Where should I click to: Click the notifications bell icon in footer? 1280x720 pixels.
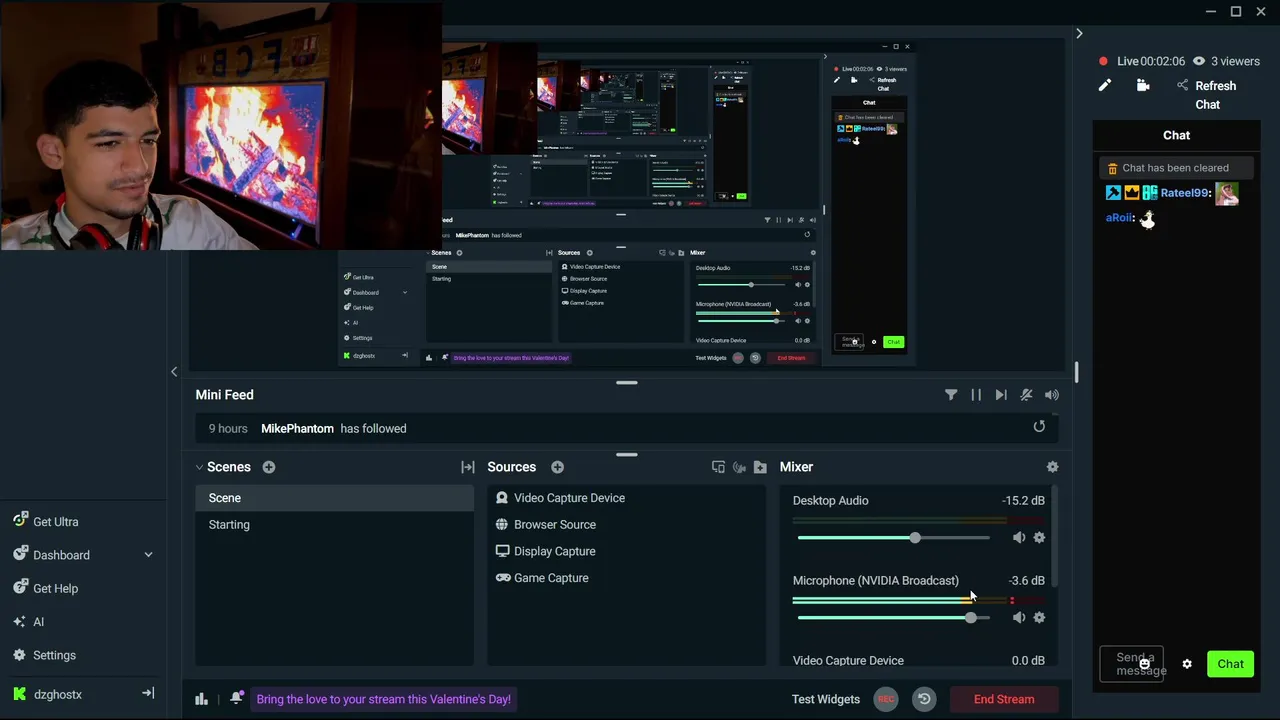click(236, 699)
